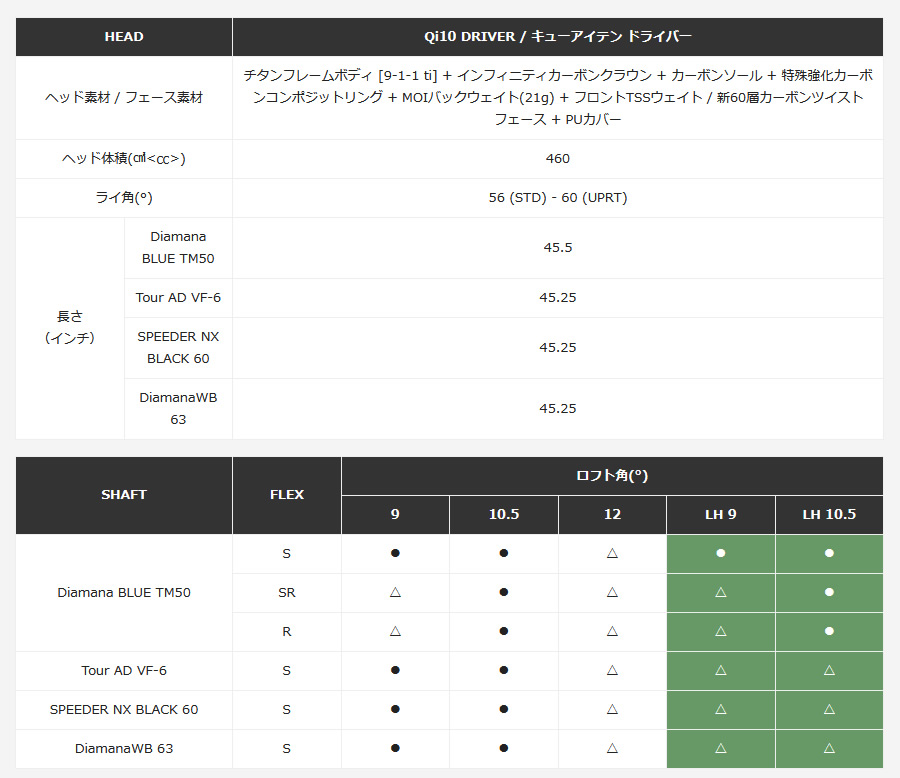Click the black dot for Diamana S loft 10.5

(503, 553)
